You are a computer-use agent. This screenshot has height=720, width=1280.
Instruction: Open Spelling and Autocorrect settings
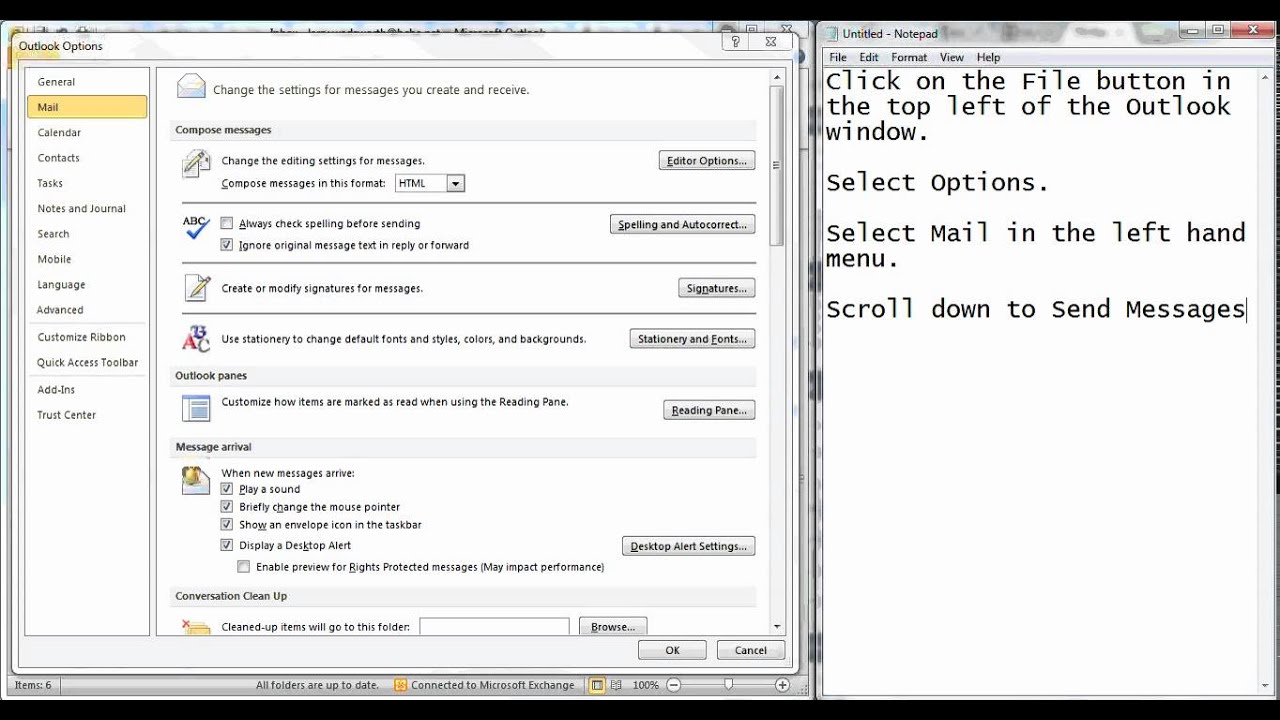pyautogui.click(x=682, y=225)
